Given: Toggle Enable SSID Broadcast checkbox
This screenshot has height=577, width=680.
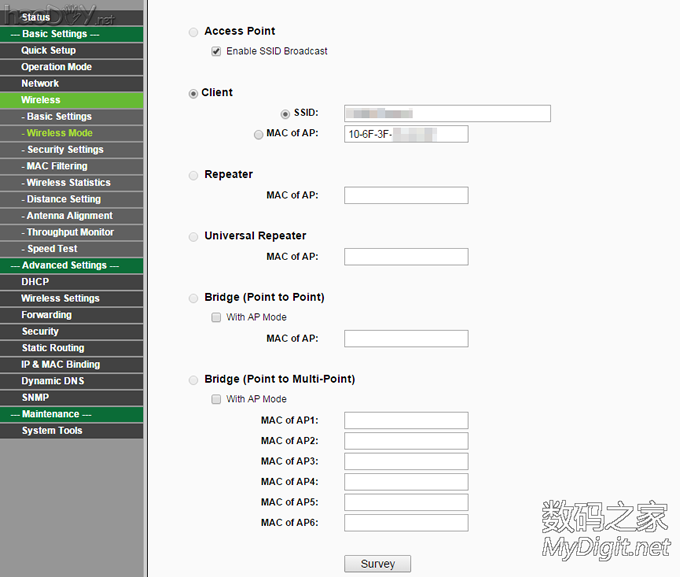Looking at the screenshot, I should click(216, 51).
